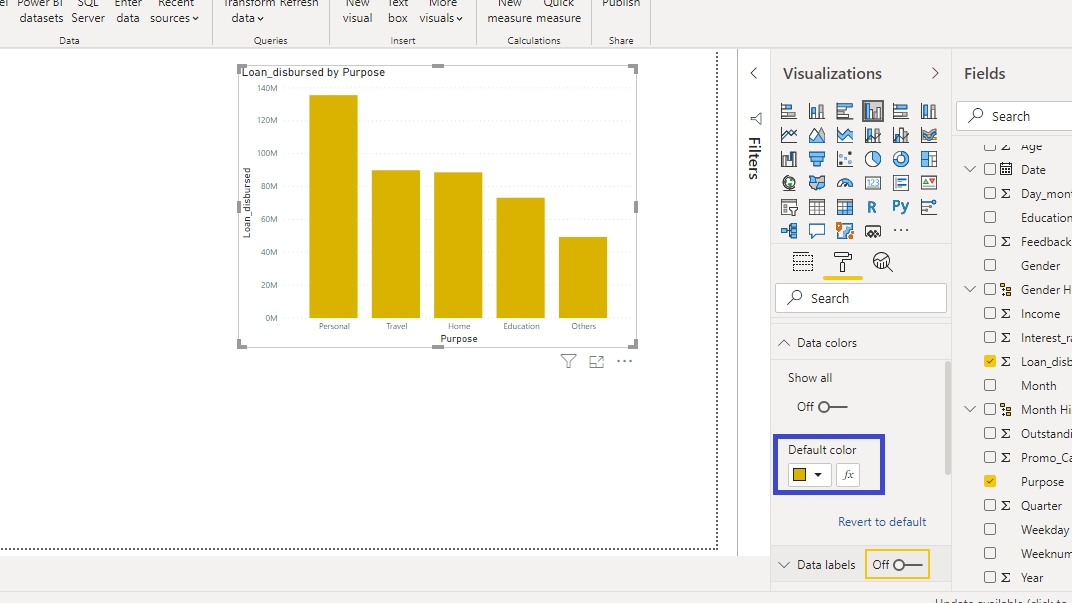Click the R script visual icon
This screenshot has width=1072, height=603.
pos(873,207)
